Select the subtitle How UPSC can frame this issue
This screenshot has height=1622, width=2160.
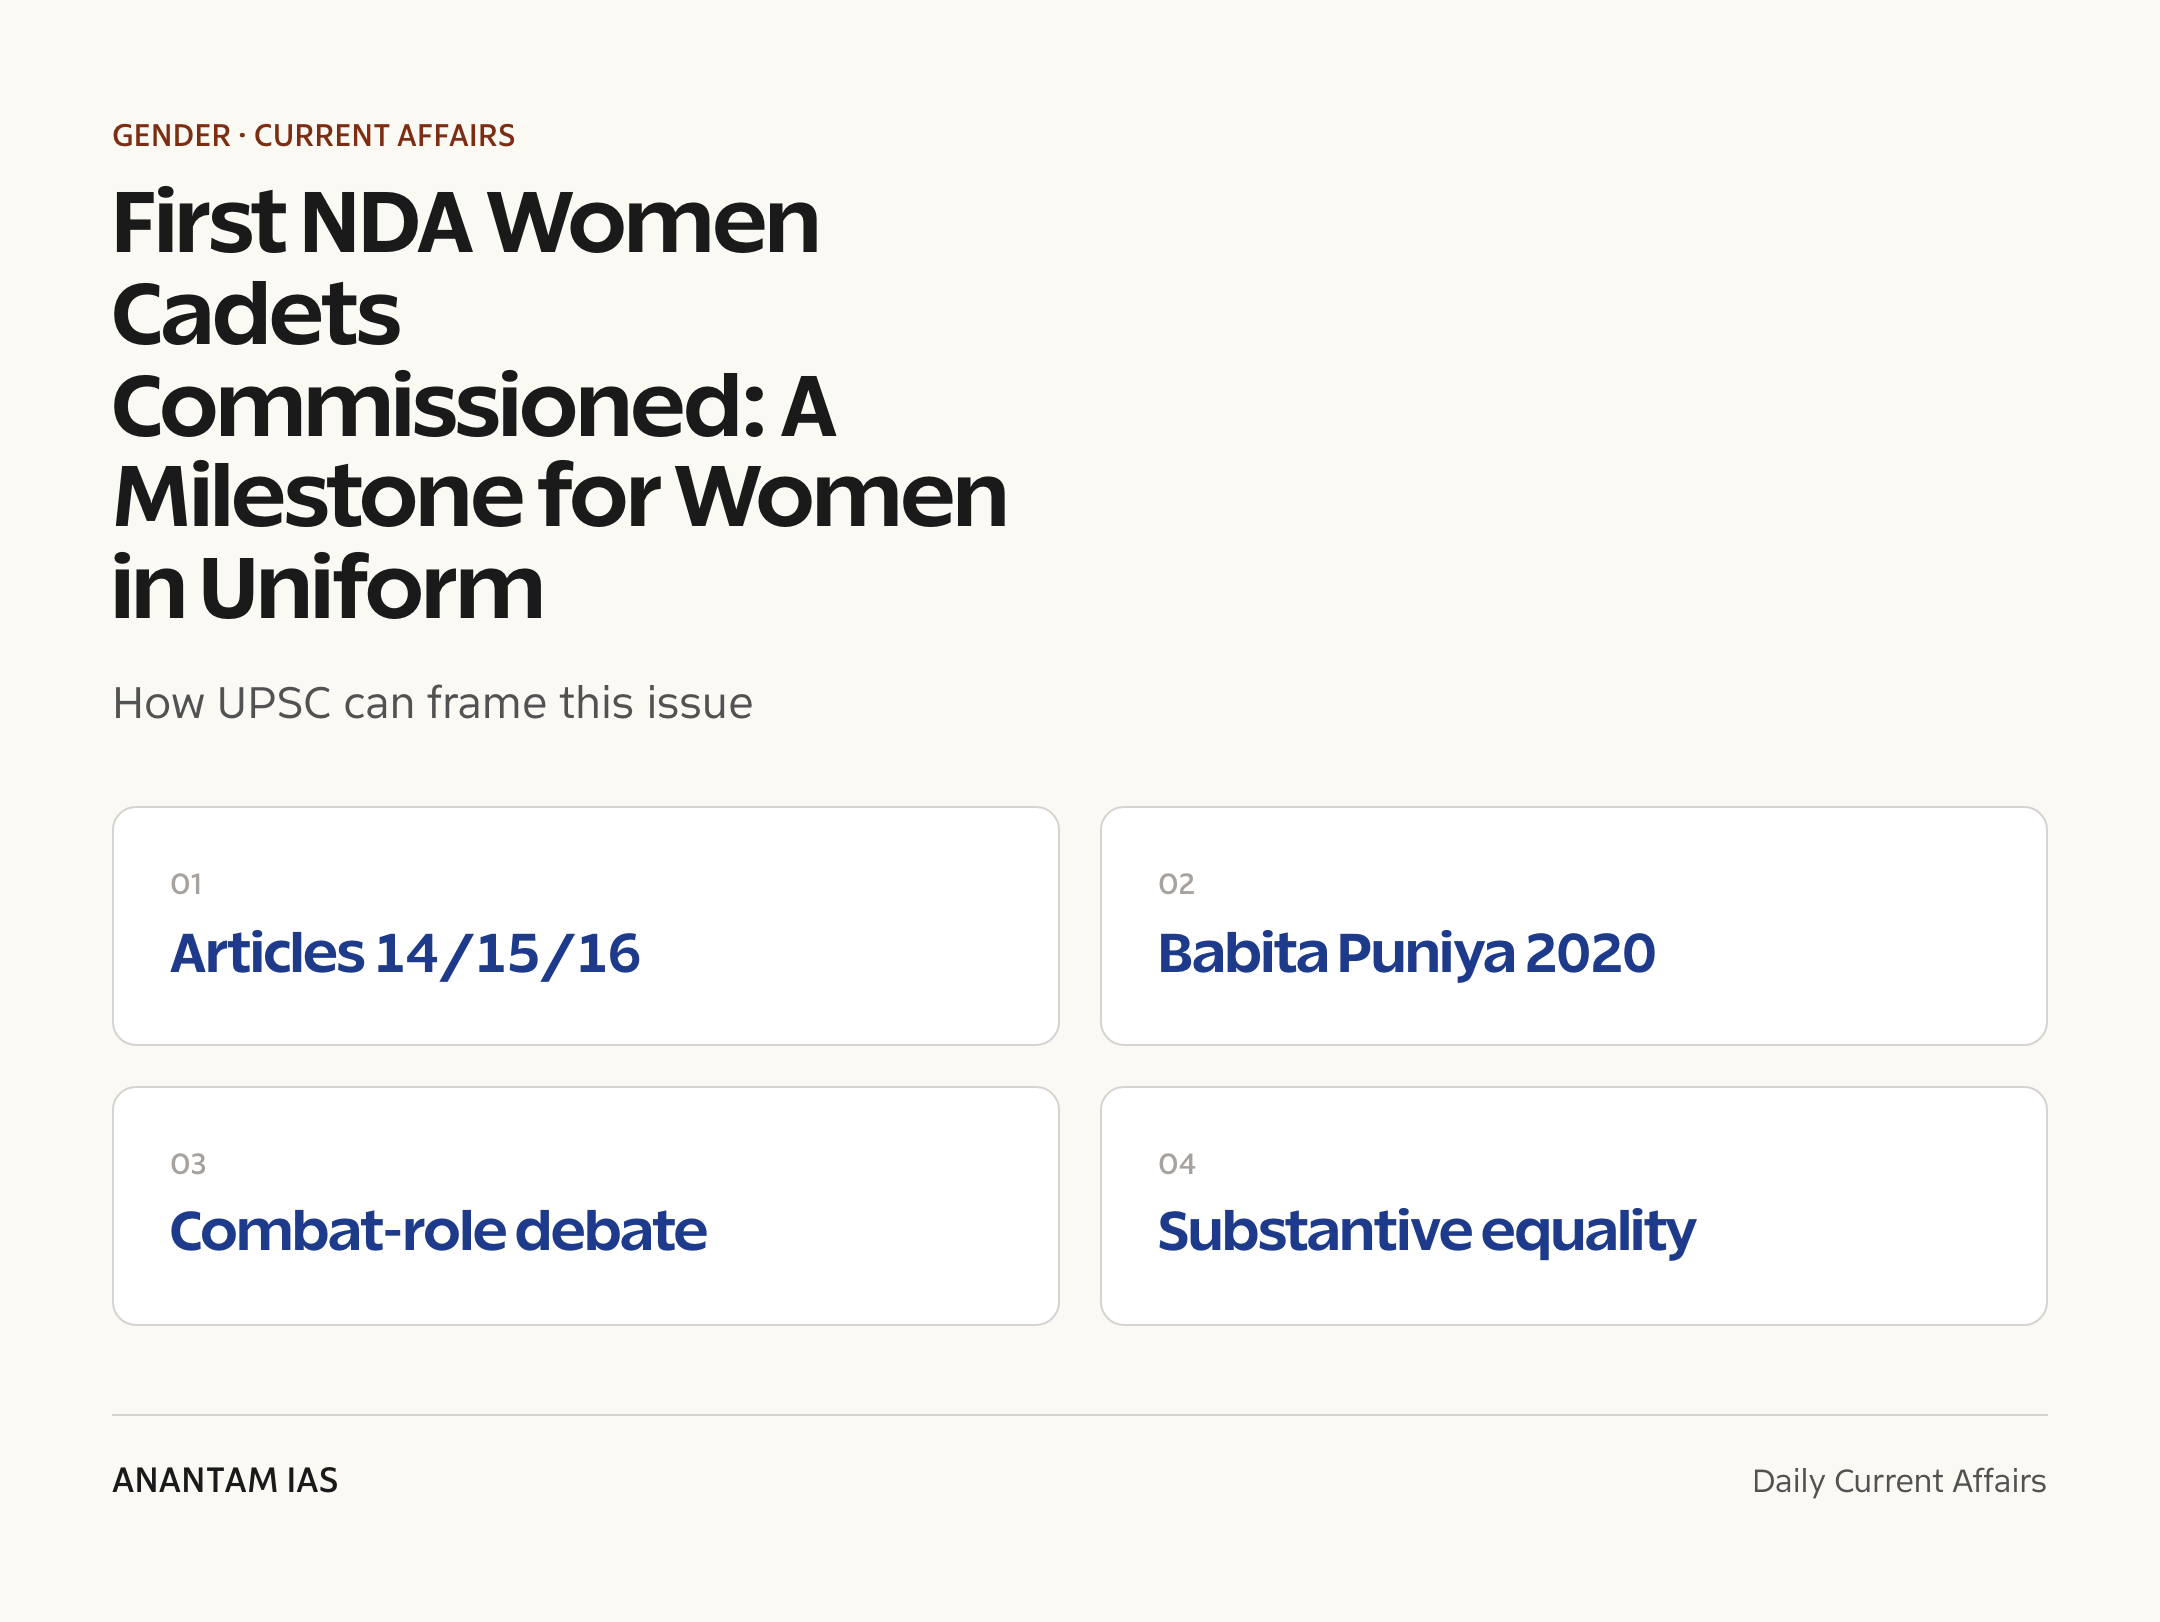point(432,703)
